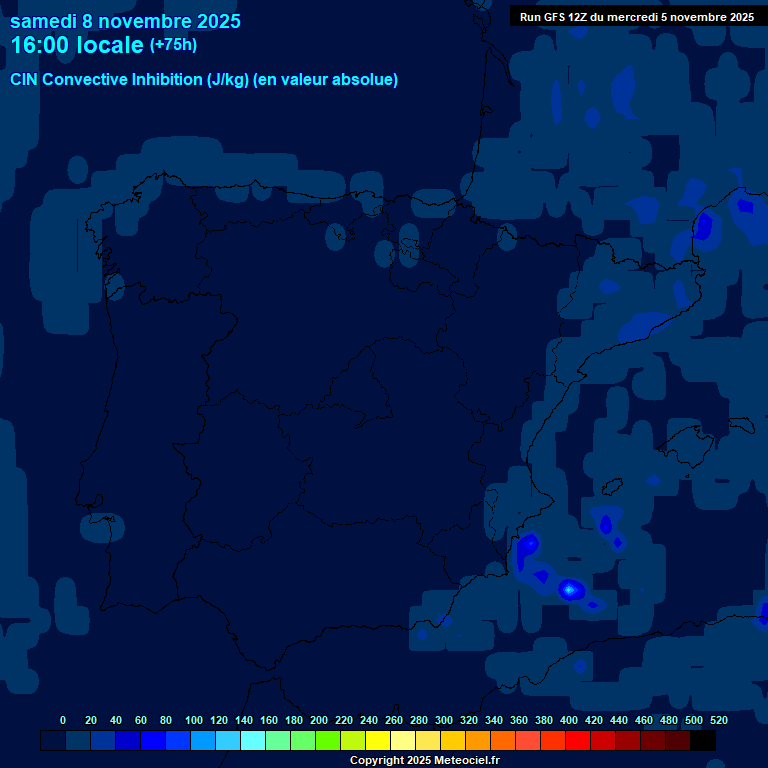Click the legend value '200'
This screenshot has width=768, height=768.
tap(319, 720)
